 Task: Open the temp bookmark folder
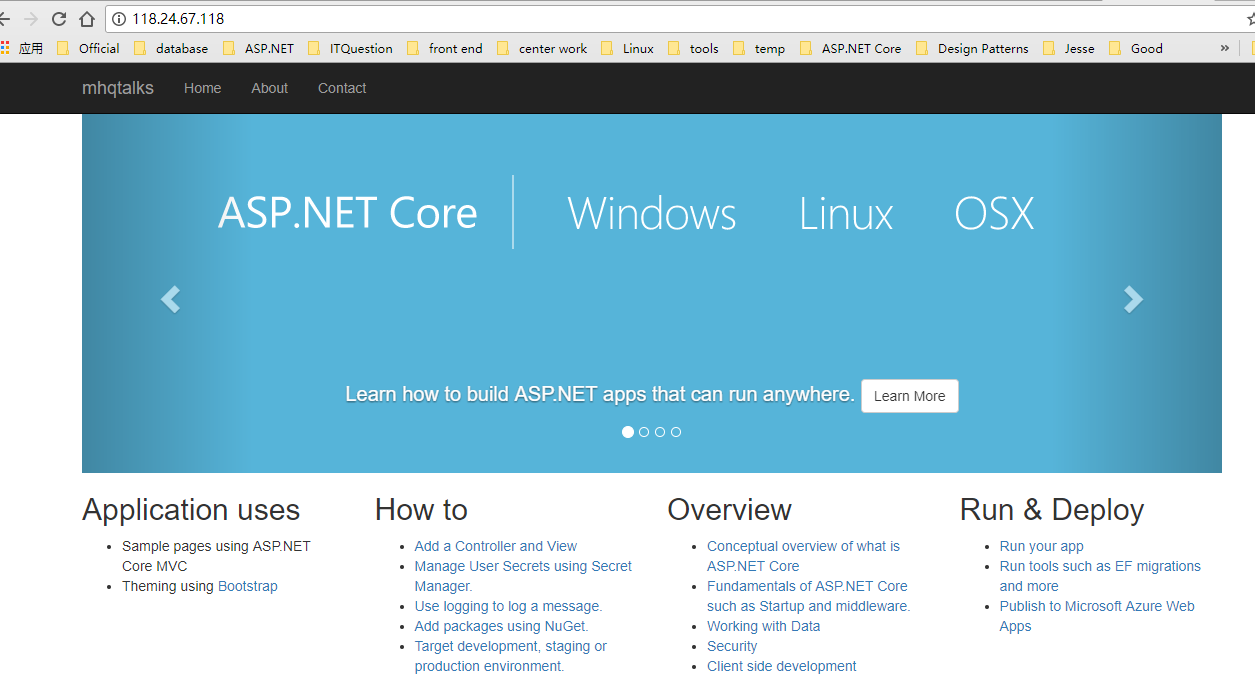(759, 48)
